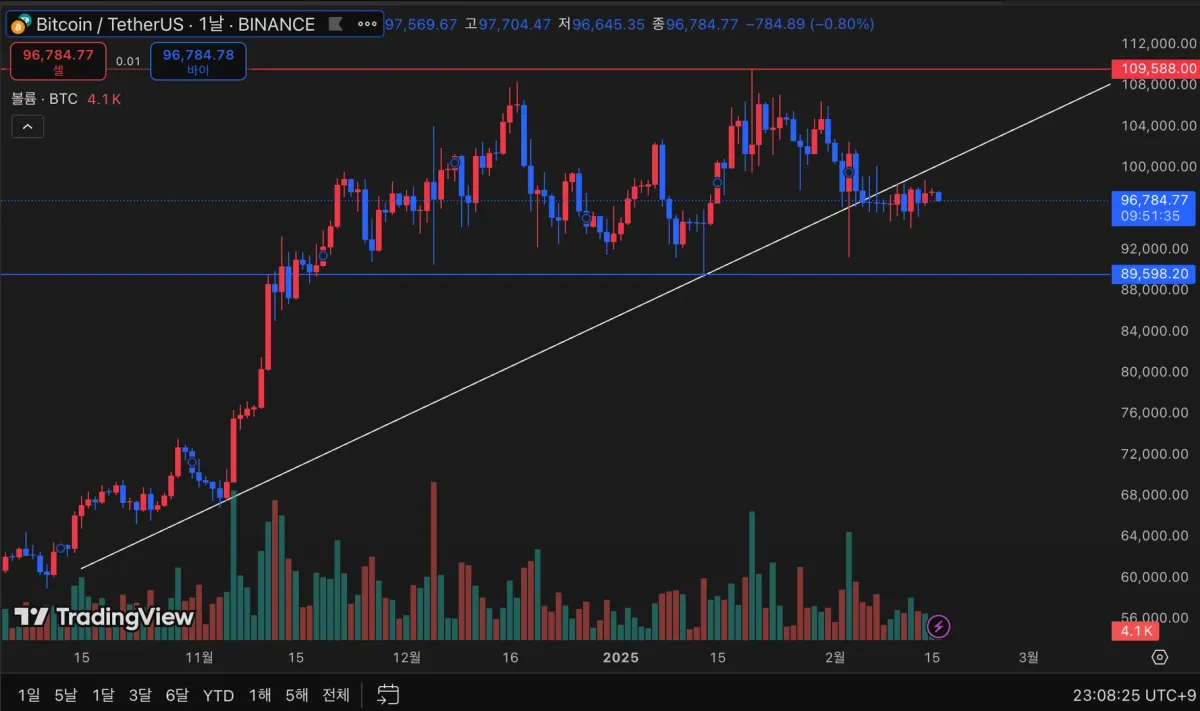This screenshot has height=711, width=1200.
Task: Click the red sell price button 96,784.77
Action: coord(58,61)
